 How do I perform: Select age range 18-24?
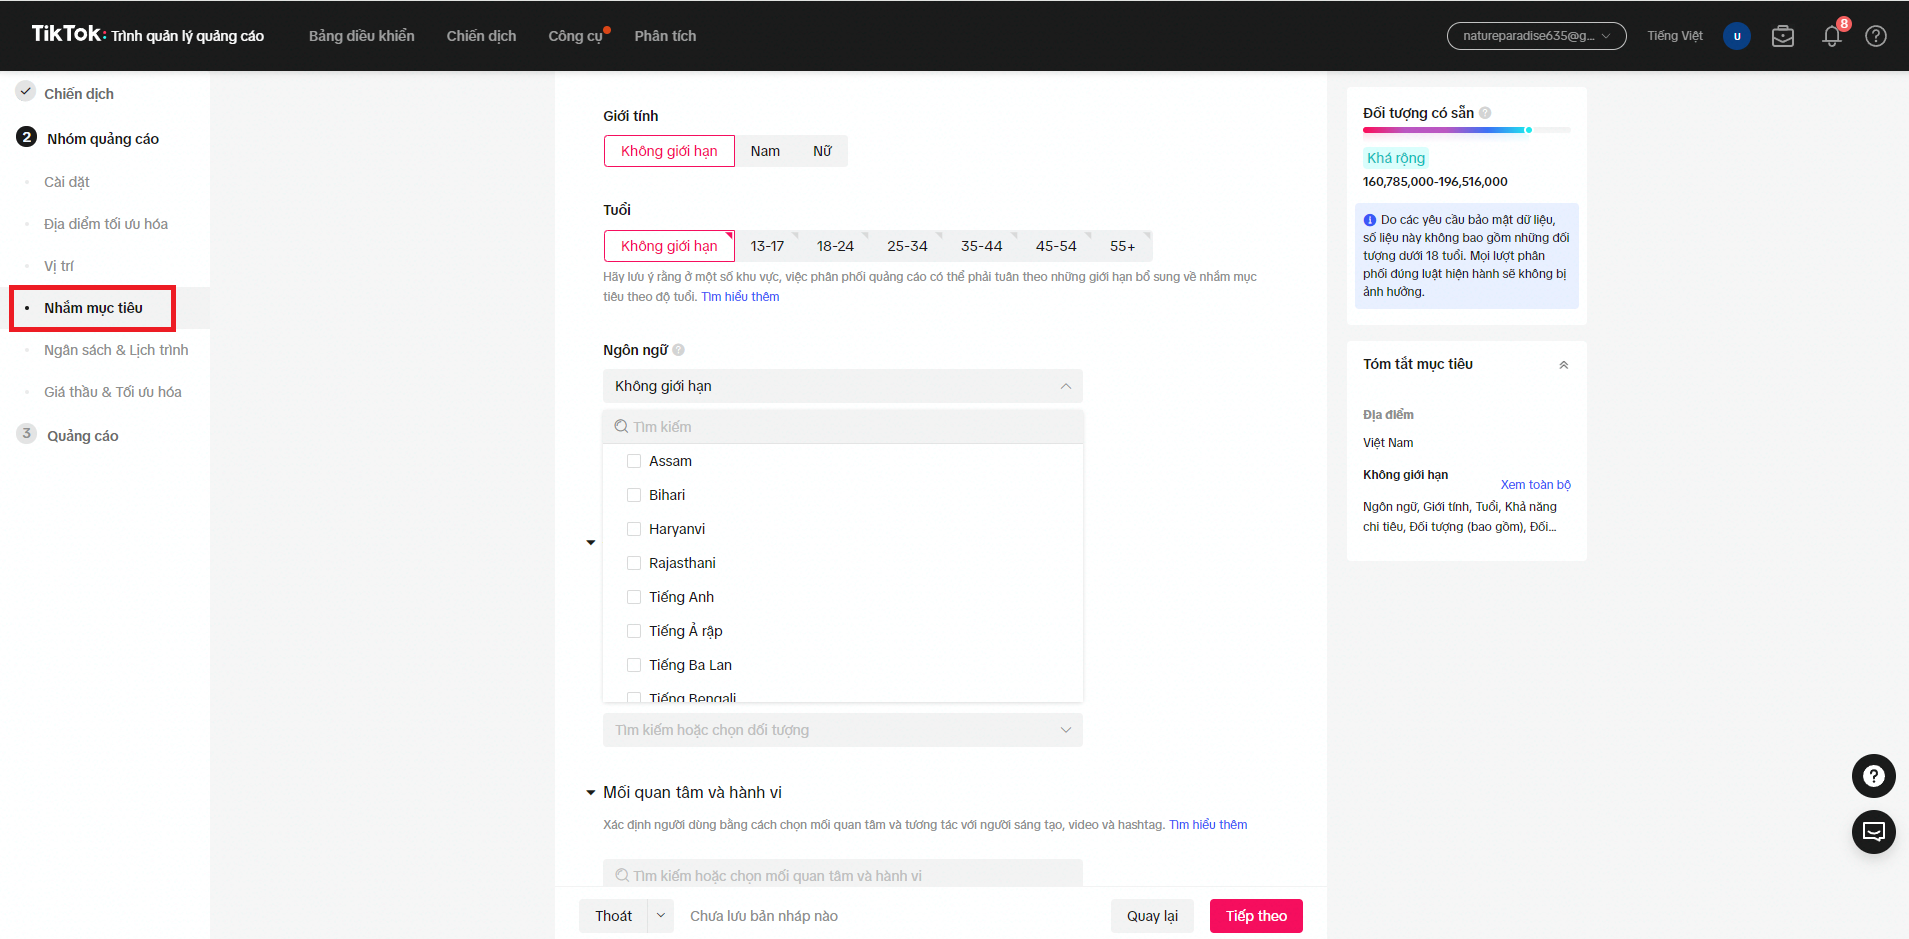click(x=835, y=246)
